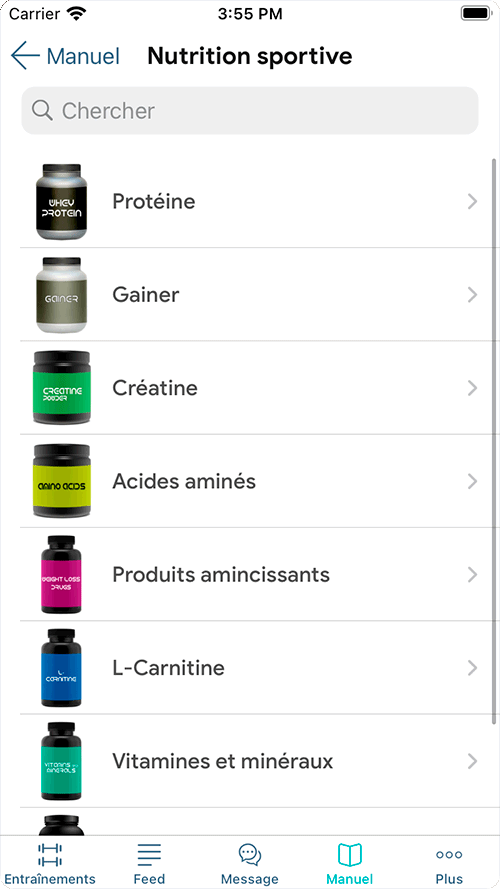The image size is (500, 889).
Task: Expand the Vitamines et minéraux chevron
Action: coord(472,761)
